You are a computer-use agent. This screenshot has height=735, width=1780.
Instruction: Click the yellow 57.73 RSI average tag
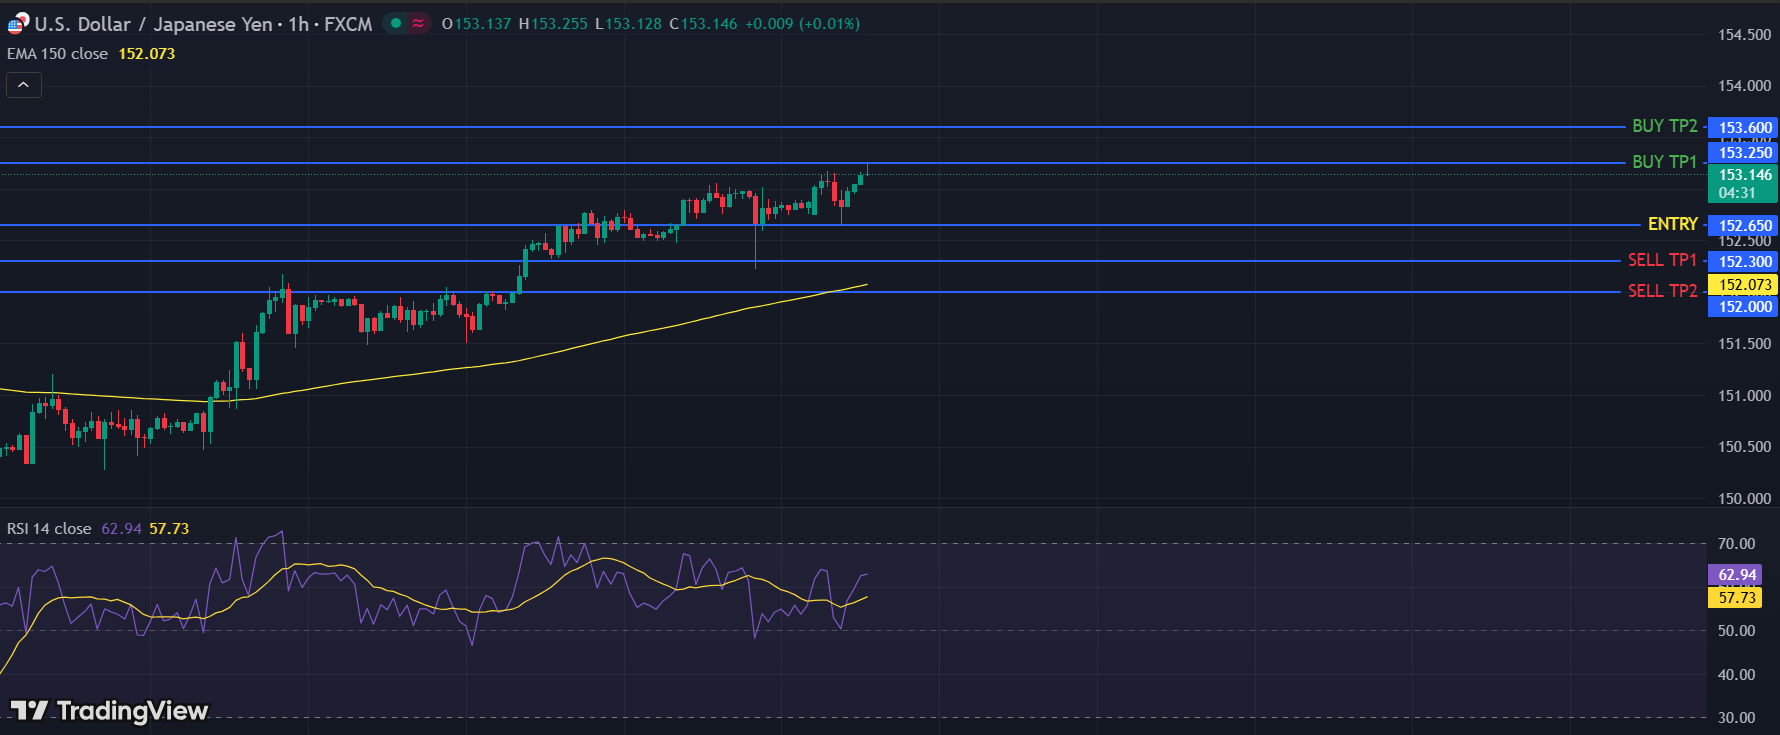1737,598
